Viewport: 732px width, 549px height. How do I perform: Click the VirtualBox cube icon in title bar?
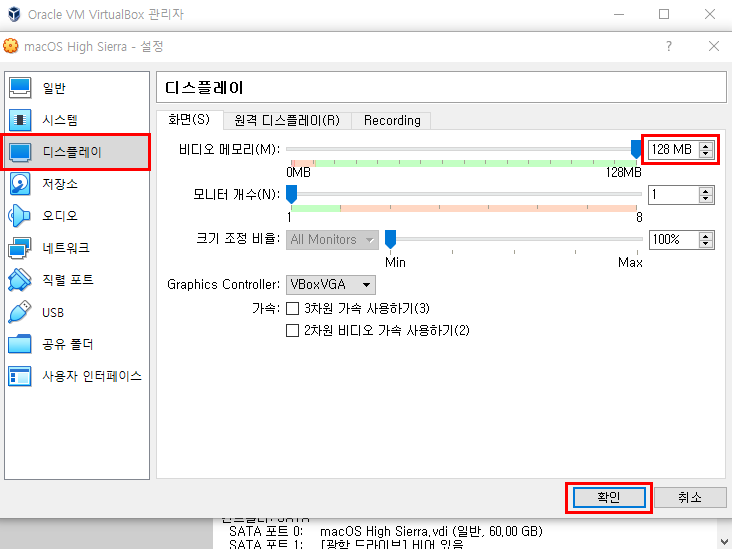14,14
